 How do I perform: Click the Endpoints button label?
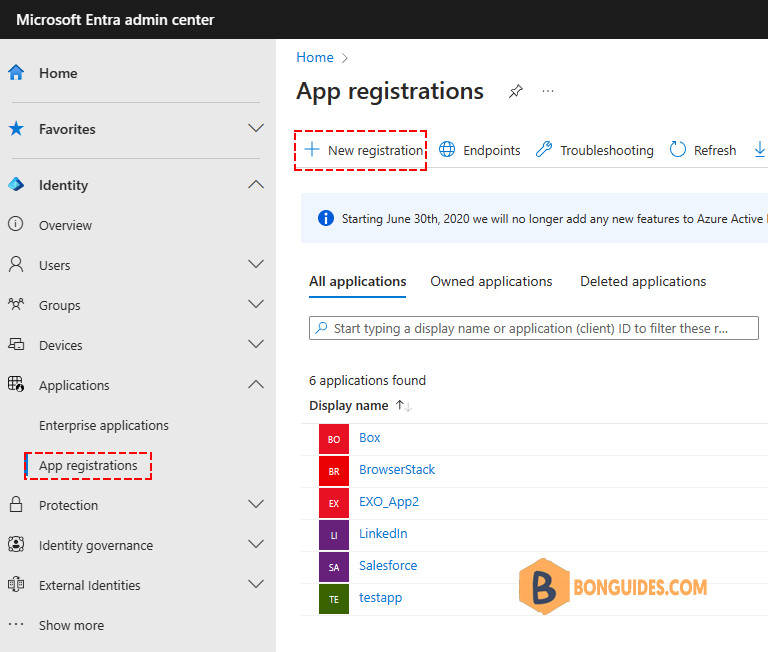pos(492,150)
